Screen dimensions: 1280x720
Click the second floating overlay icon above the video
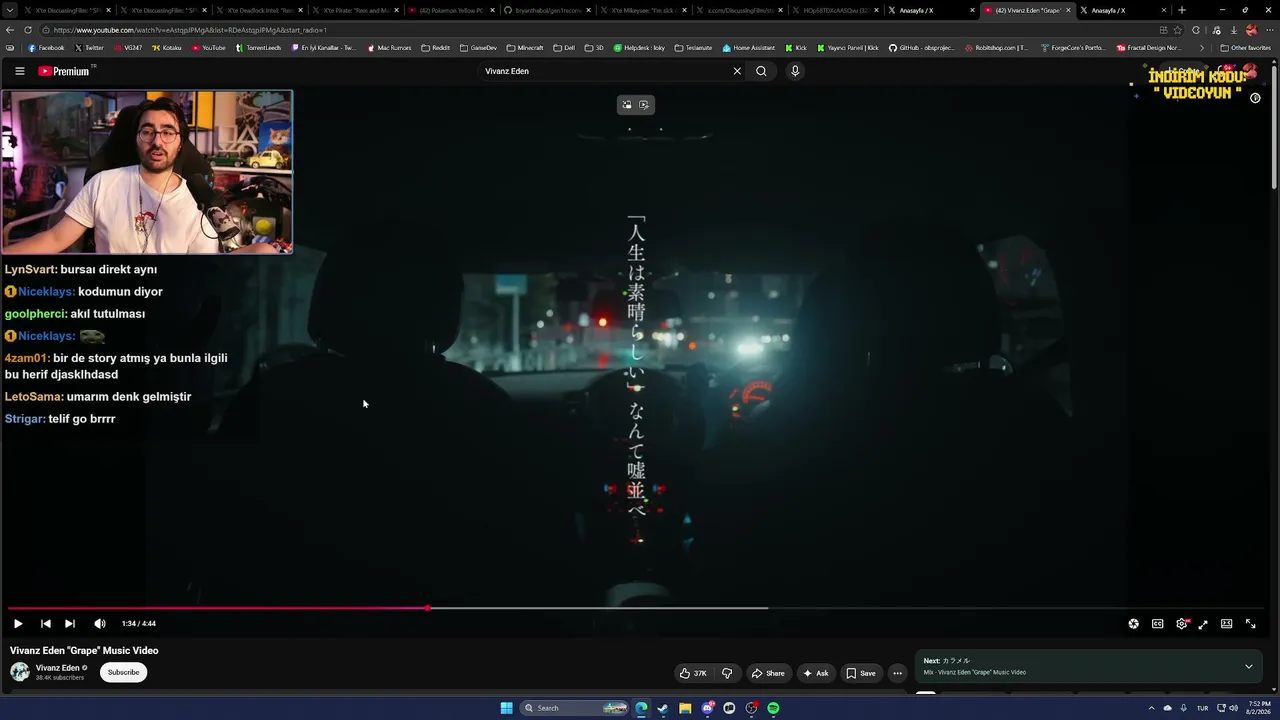[x=644, y=105]
